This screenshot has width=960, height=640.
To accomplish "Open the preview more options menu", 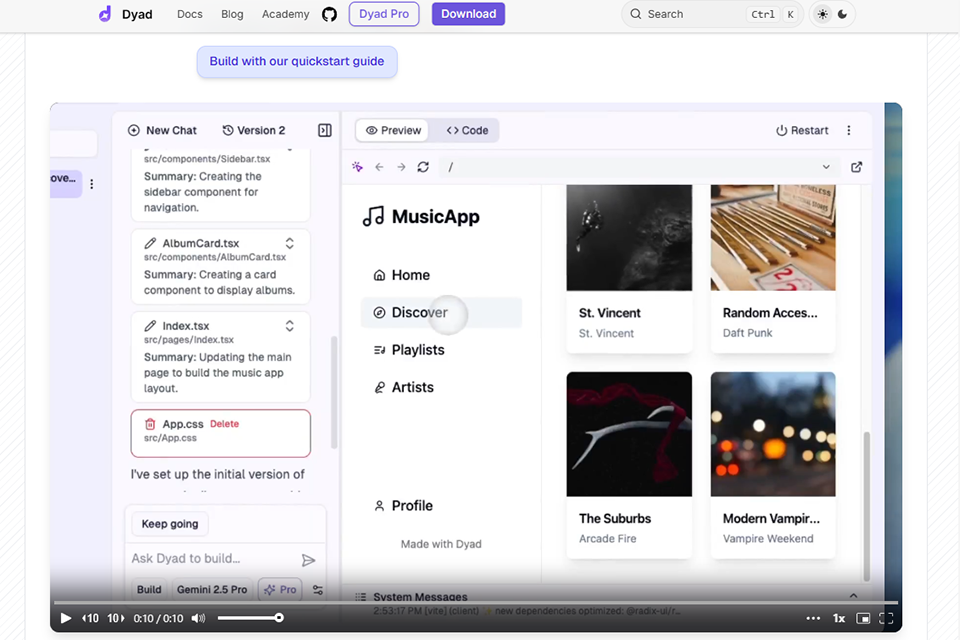I will click(x=849, y=130).
